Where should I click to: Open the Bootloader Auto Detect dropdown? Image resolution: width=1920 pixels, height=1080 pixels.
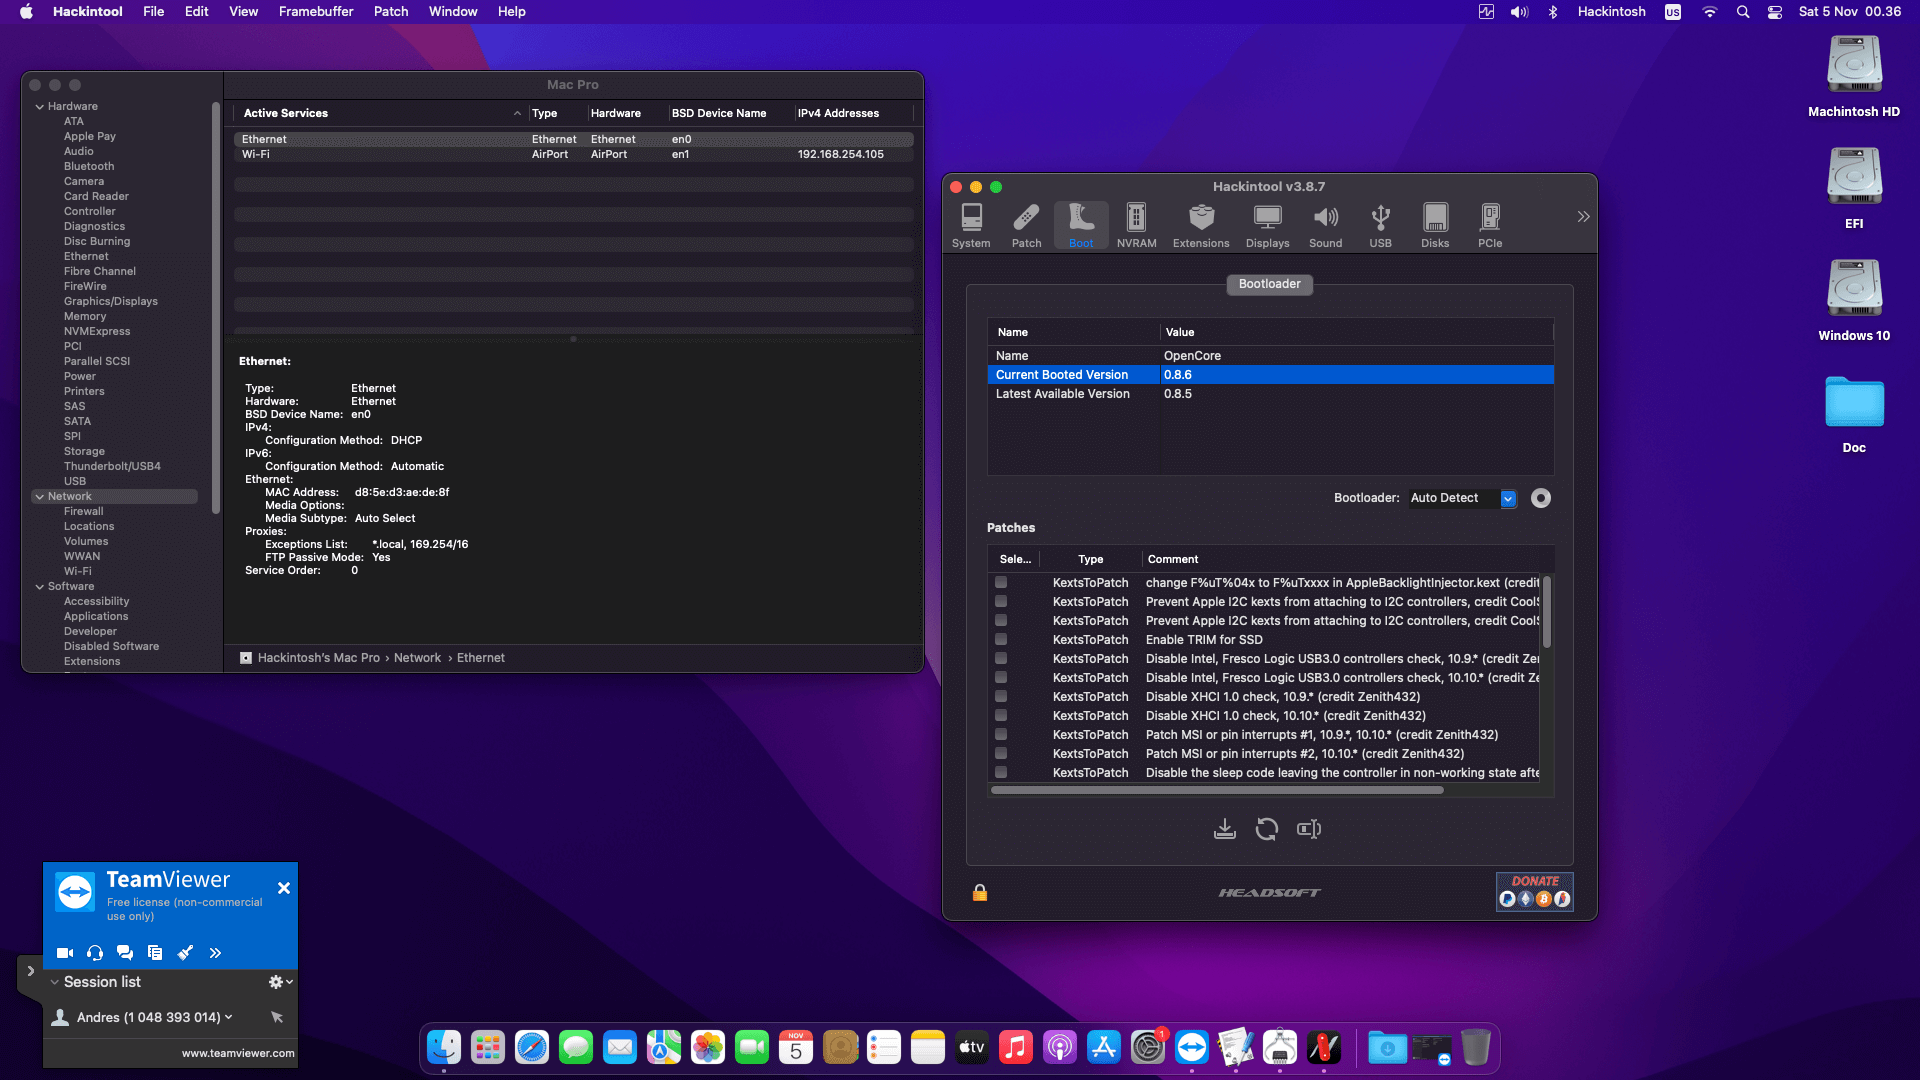point(1462,498)
